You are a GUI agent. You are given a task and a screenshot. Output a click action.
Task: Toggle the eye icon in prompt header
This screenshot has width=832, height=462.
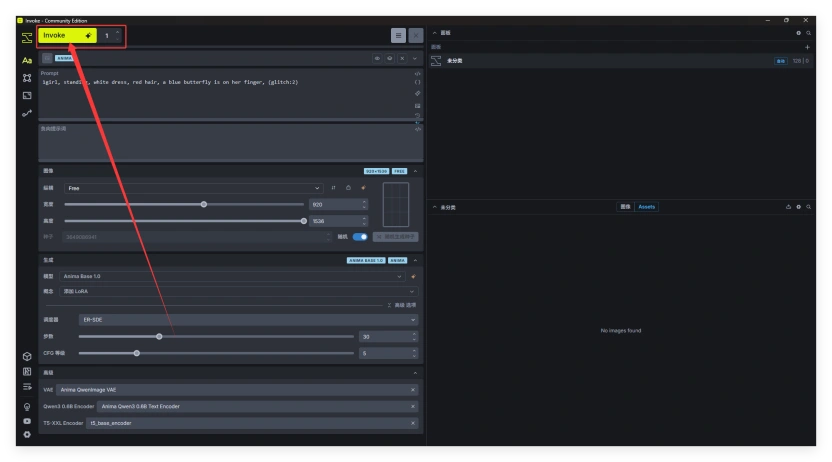click(377, 58)
